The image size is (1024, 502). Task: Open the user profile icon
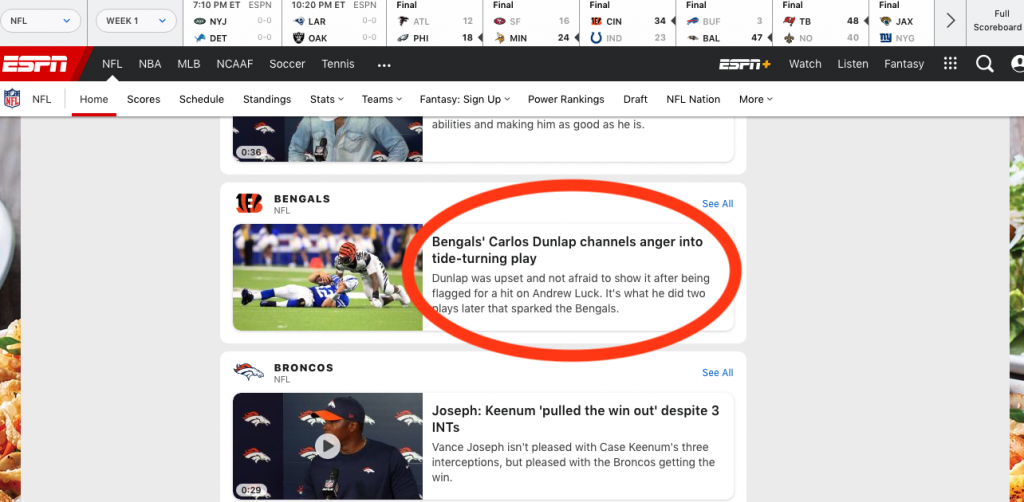pyautogui.click(x=1017, y=64)
